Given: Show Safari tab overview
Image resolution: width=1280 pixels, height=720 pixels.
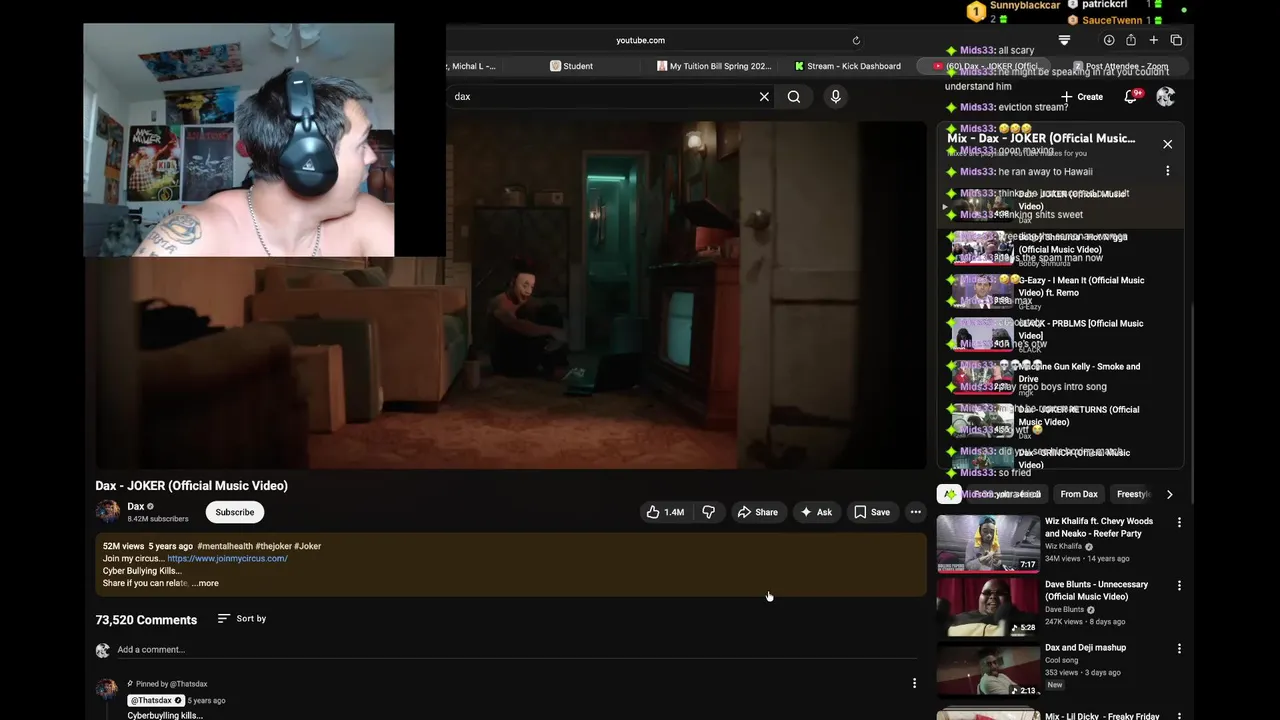Looking at the screenshot, I should 1176,40.
